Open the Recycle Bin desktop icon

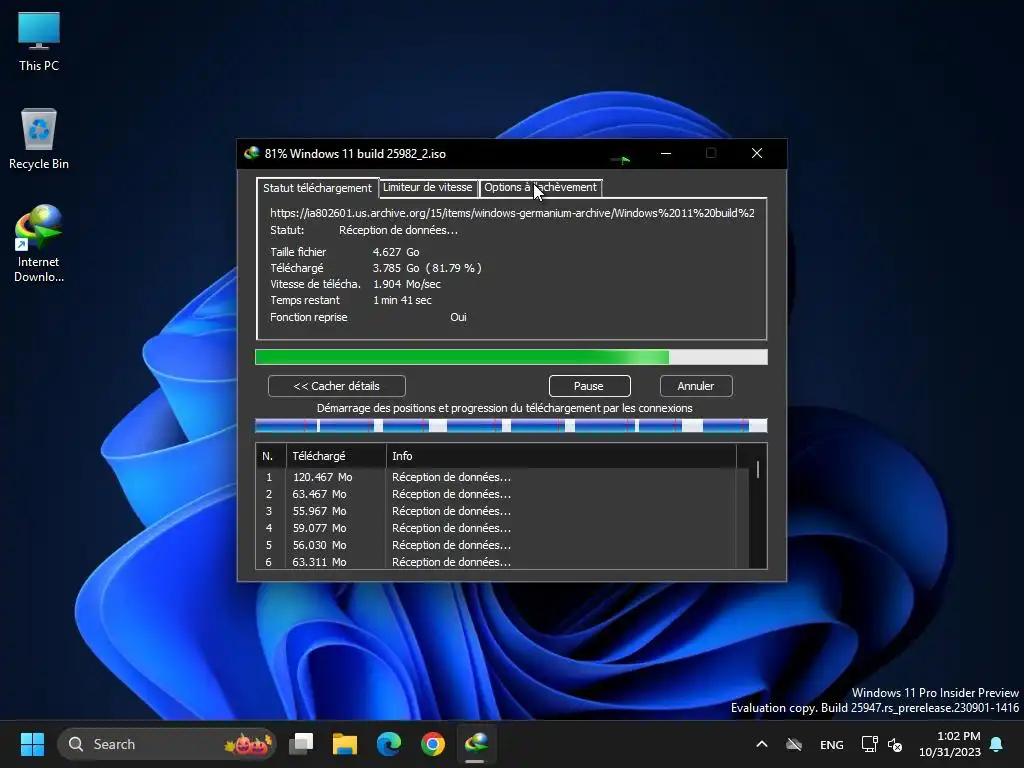39,139
